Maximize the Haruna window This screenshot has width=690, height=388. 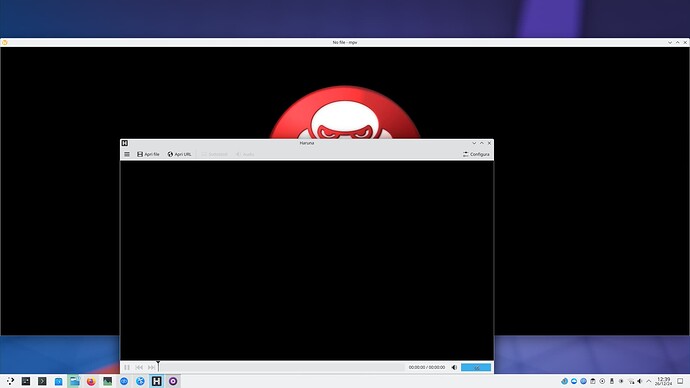[481, 143]
